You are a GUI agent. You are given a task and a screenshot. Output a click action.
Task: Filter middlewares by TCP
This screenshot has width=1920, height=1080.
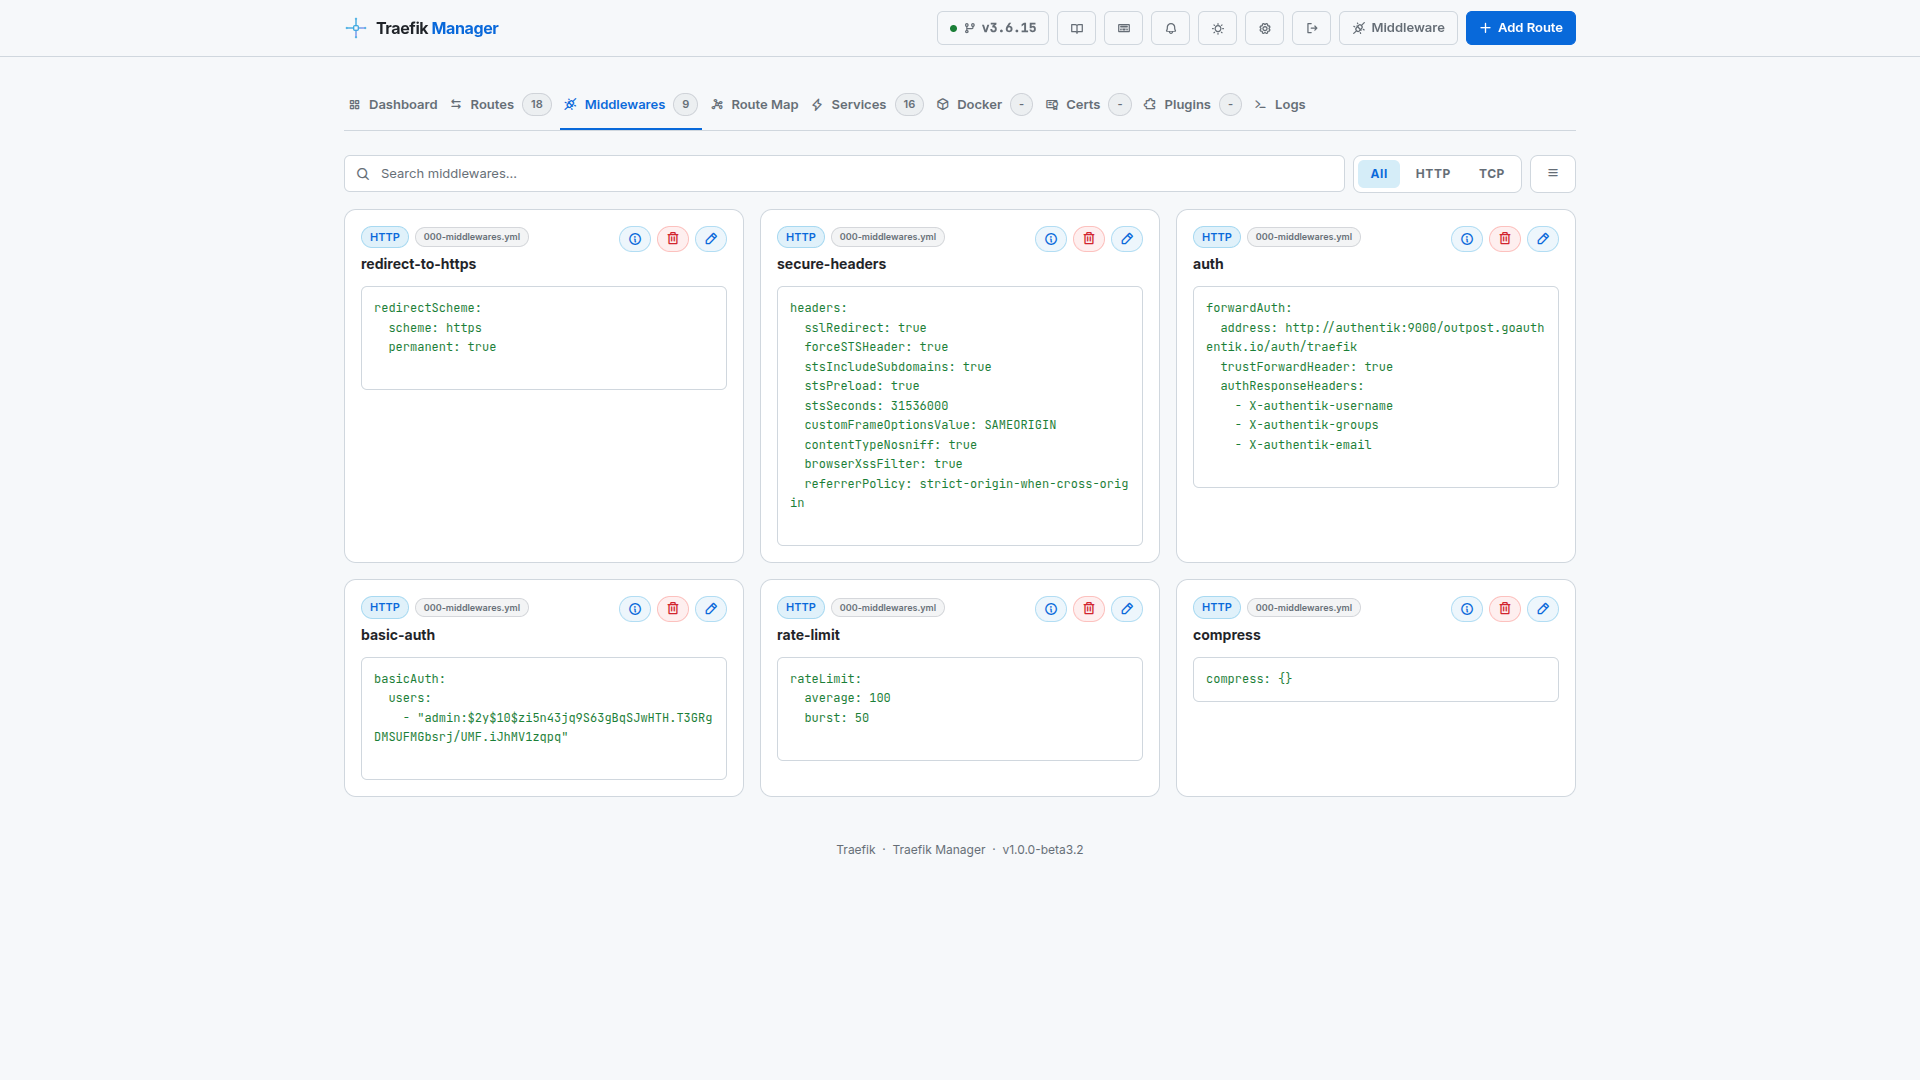1492,174
